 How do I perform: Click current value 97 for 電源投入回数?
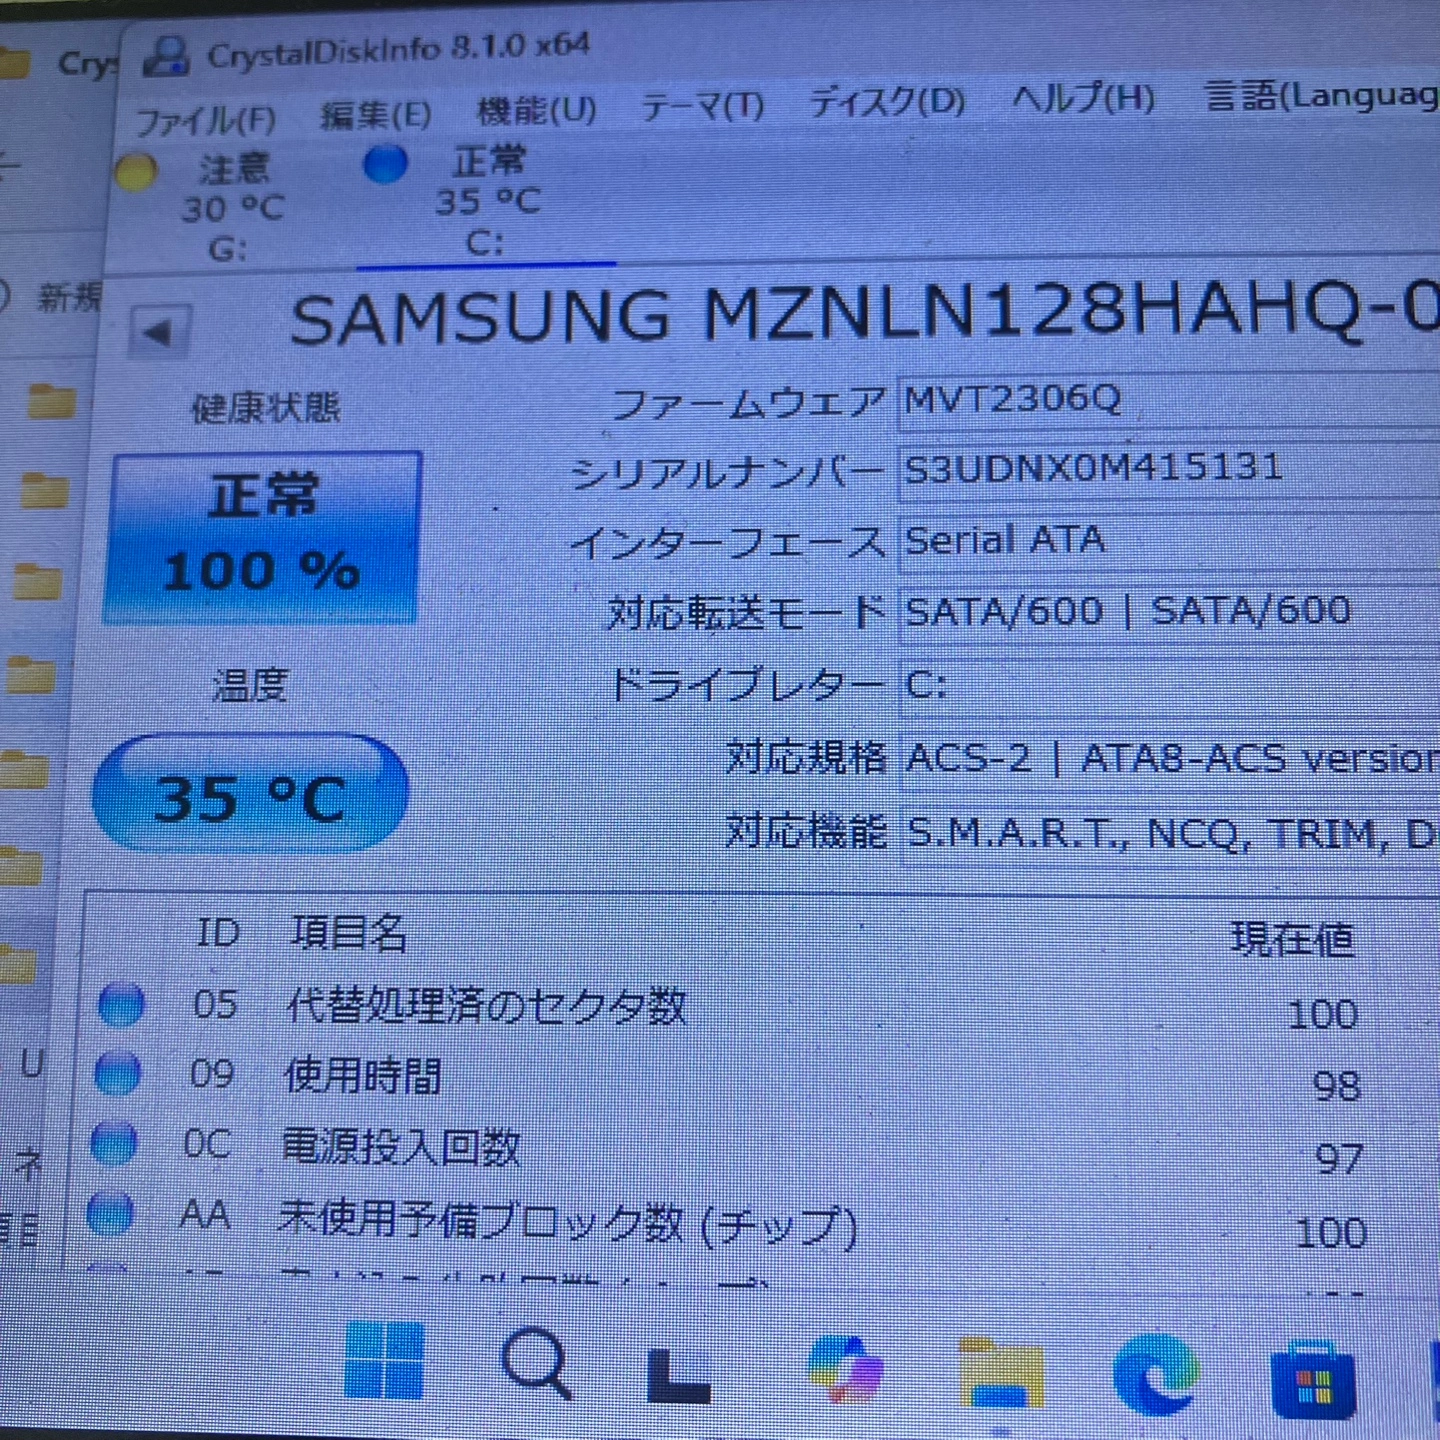coord(1340,1159)
